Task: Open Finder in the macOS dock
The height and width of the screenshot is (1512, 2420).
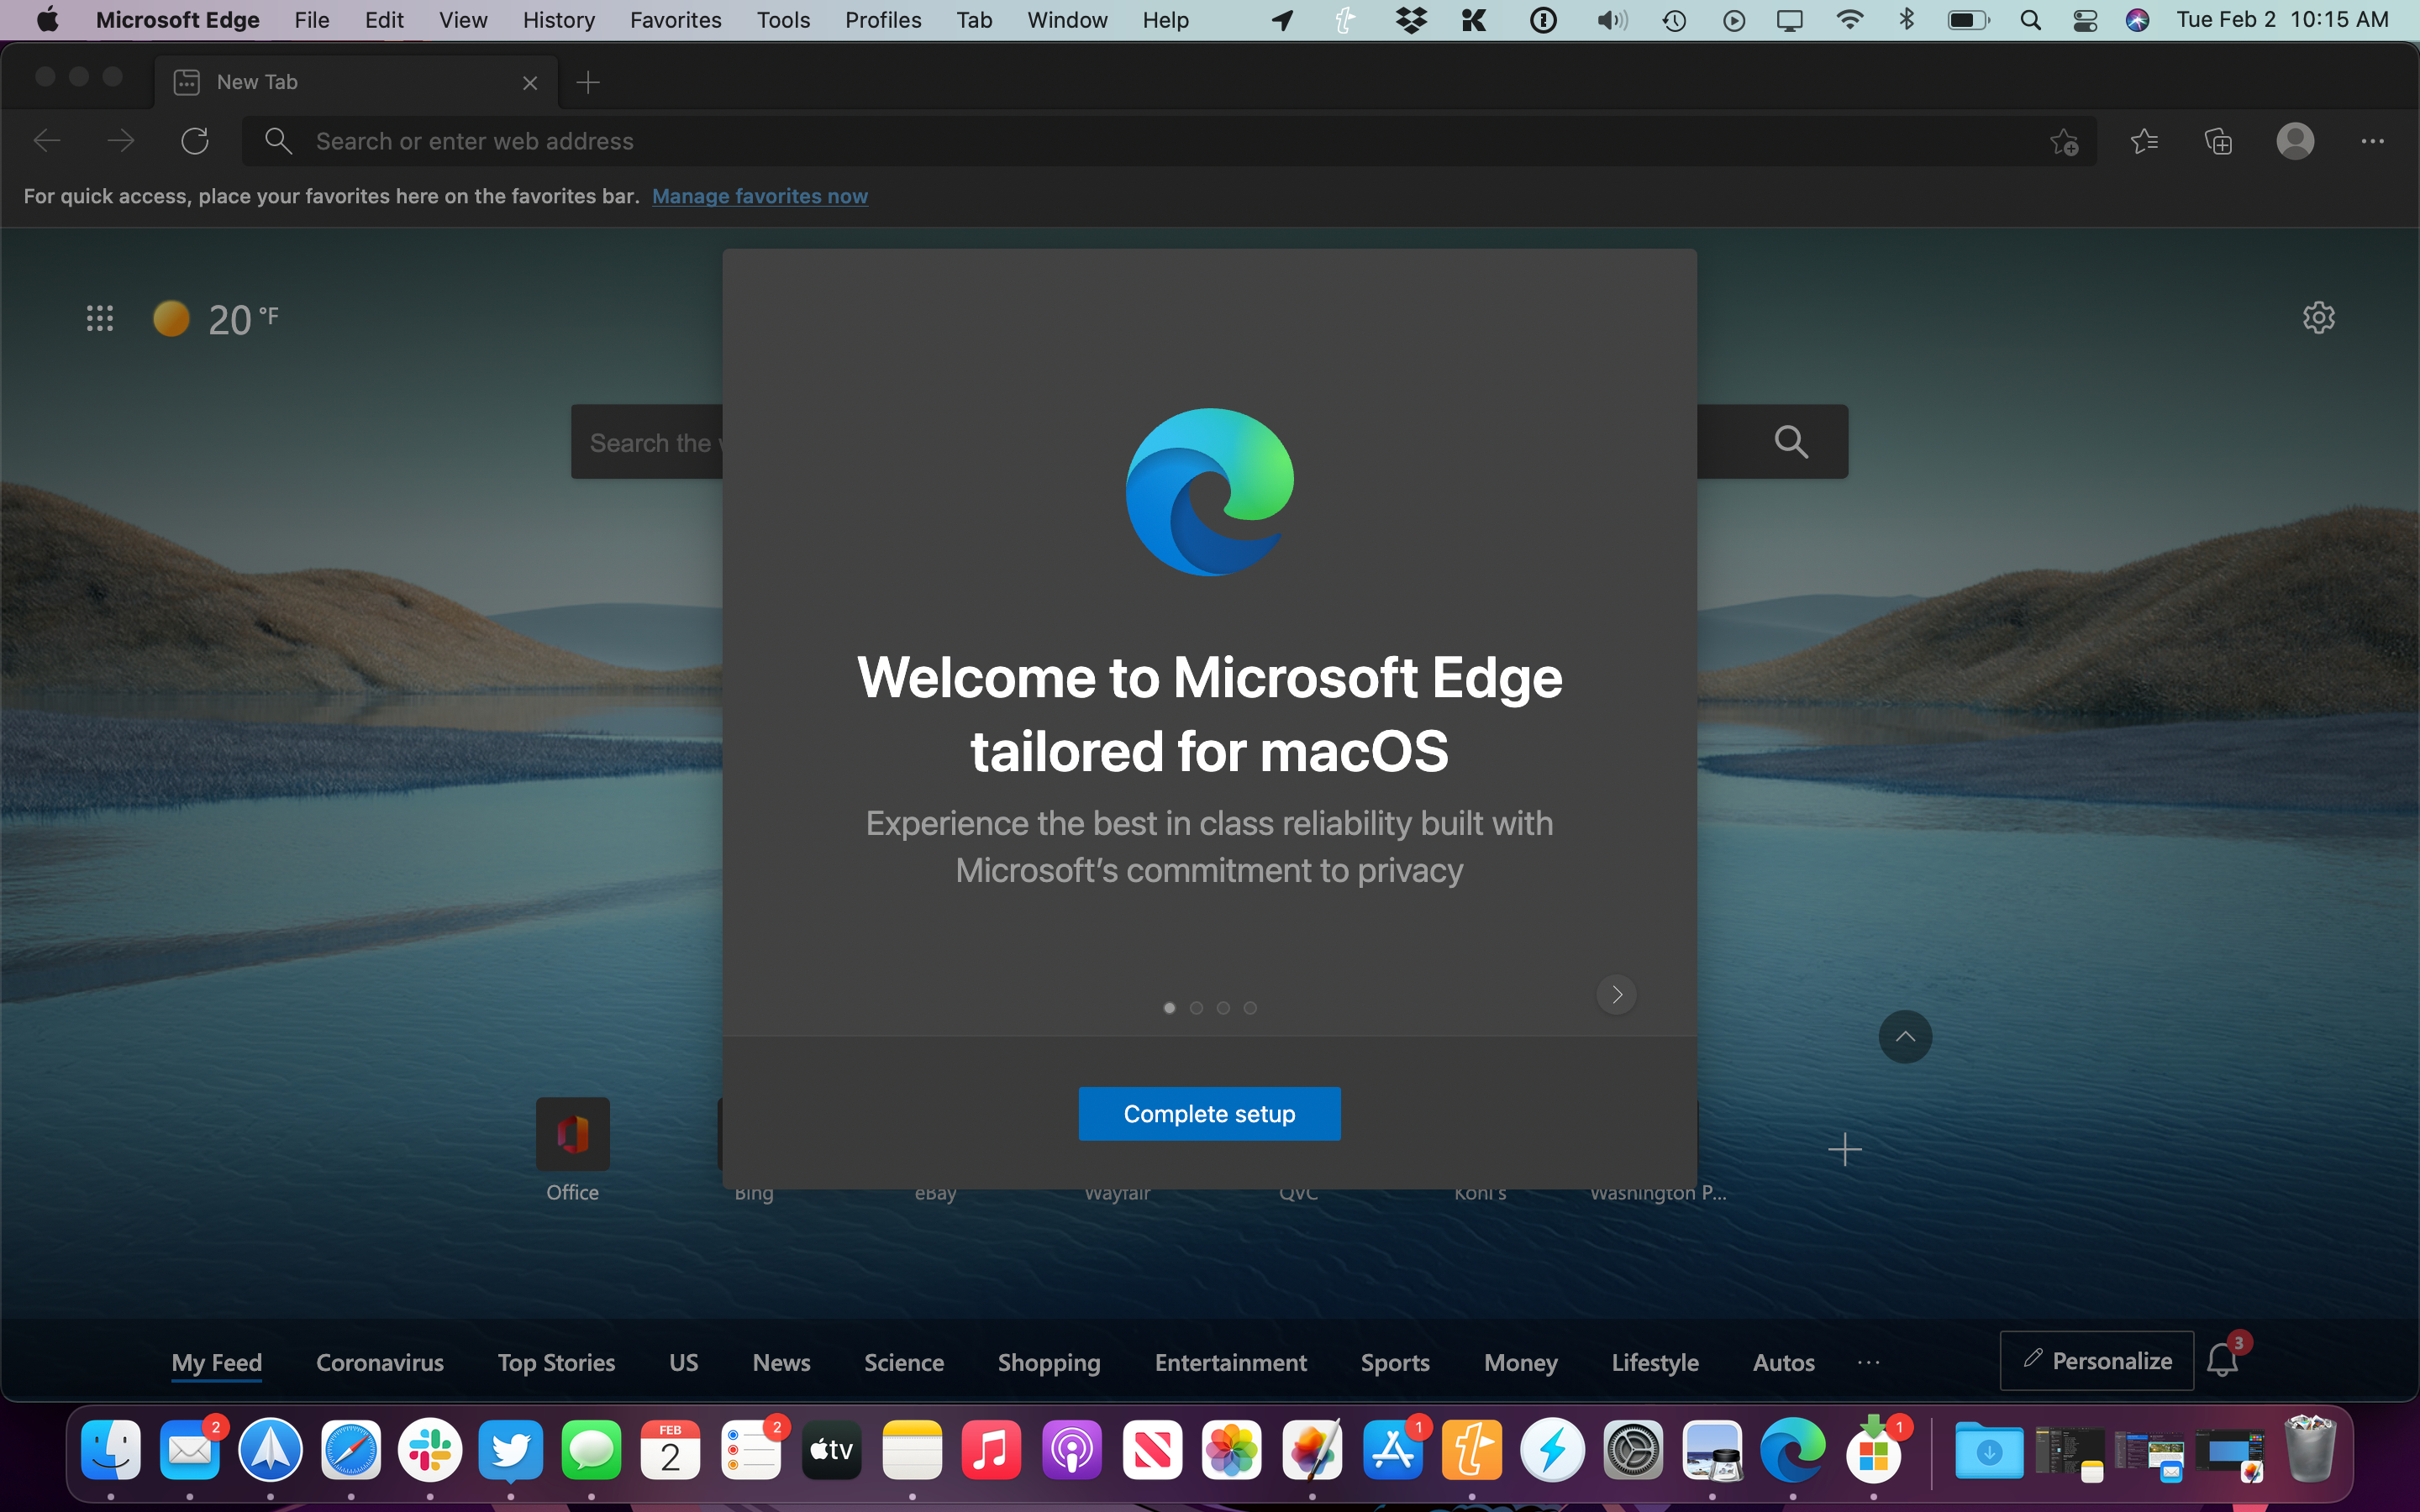Action: tap(110, 1447)
